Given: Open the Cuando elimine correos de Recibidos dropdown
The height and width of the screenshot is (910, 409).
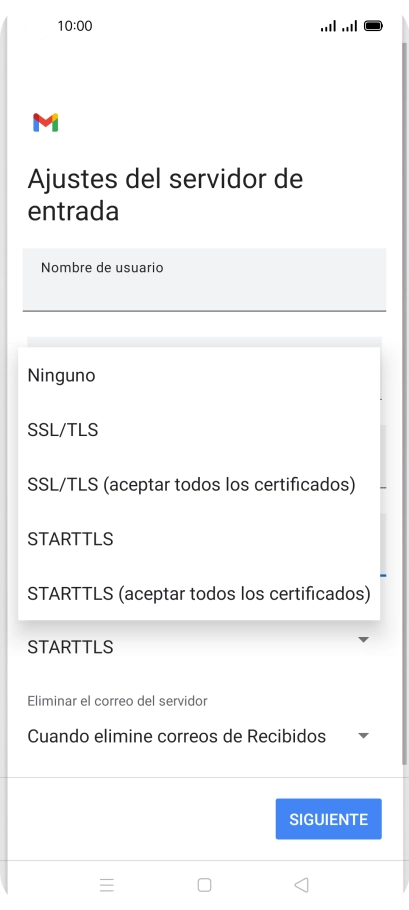Looking at the screenshot, I should coord(199,736).
